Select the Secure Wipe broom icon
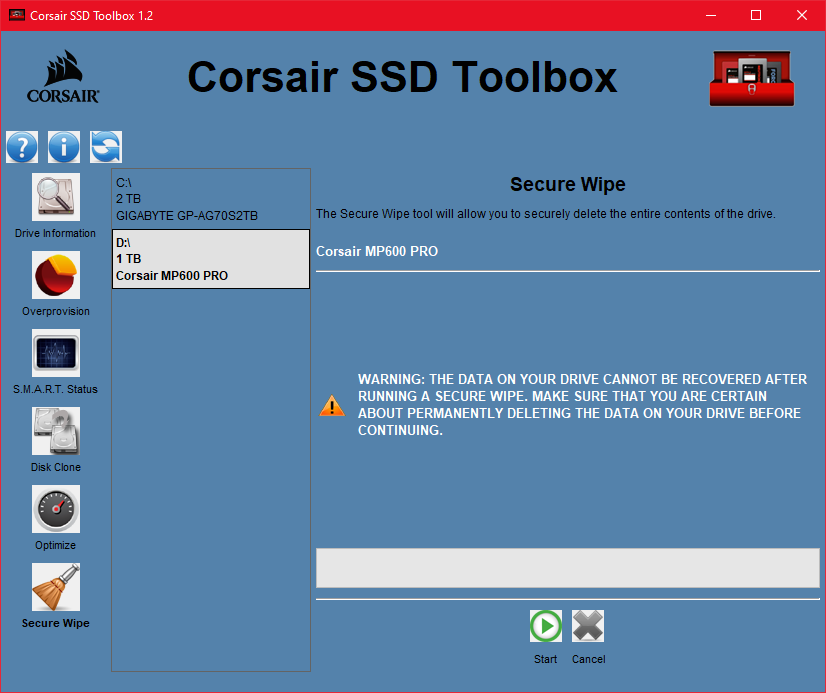 [x=56, y=587]
